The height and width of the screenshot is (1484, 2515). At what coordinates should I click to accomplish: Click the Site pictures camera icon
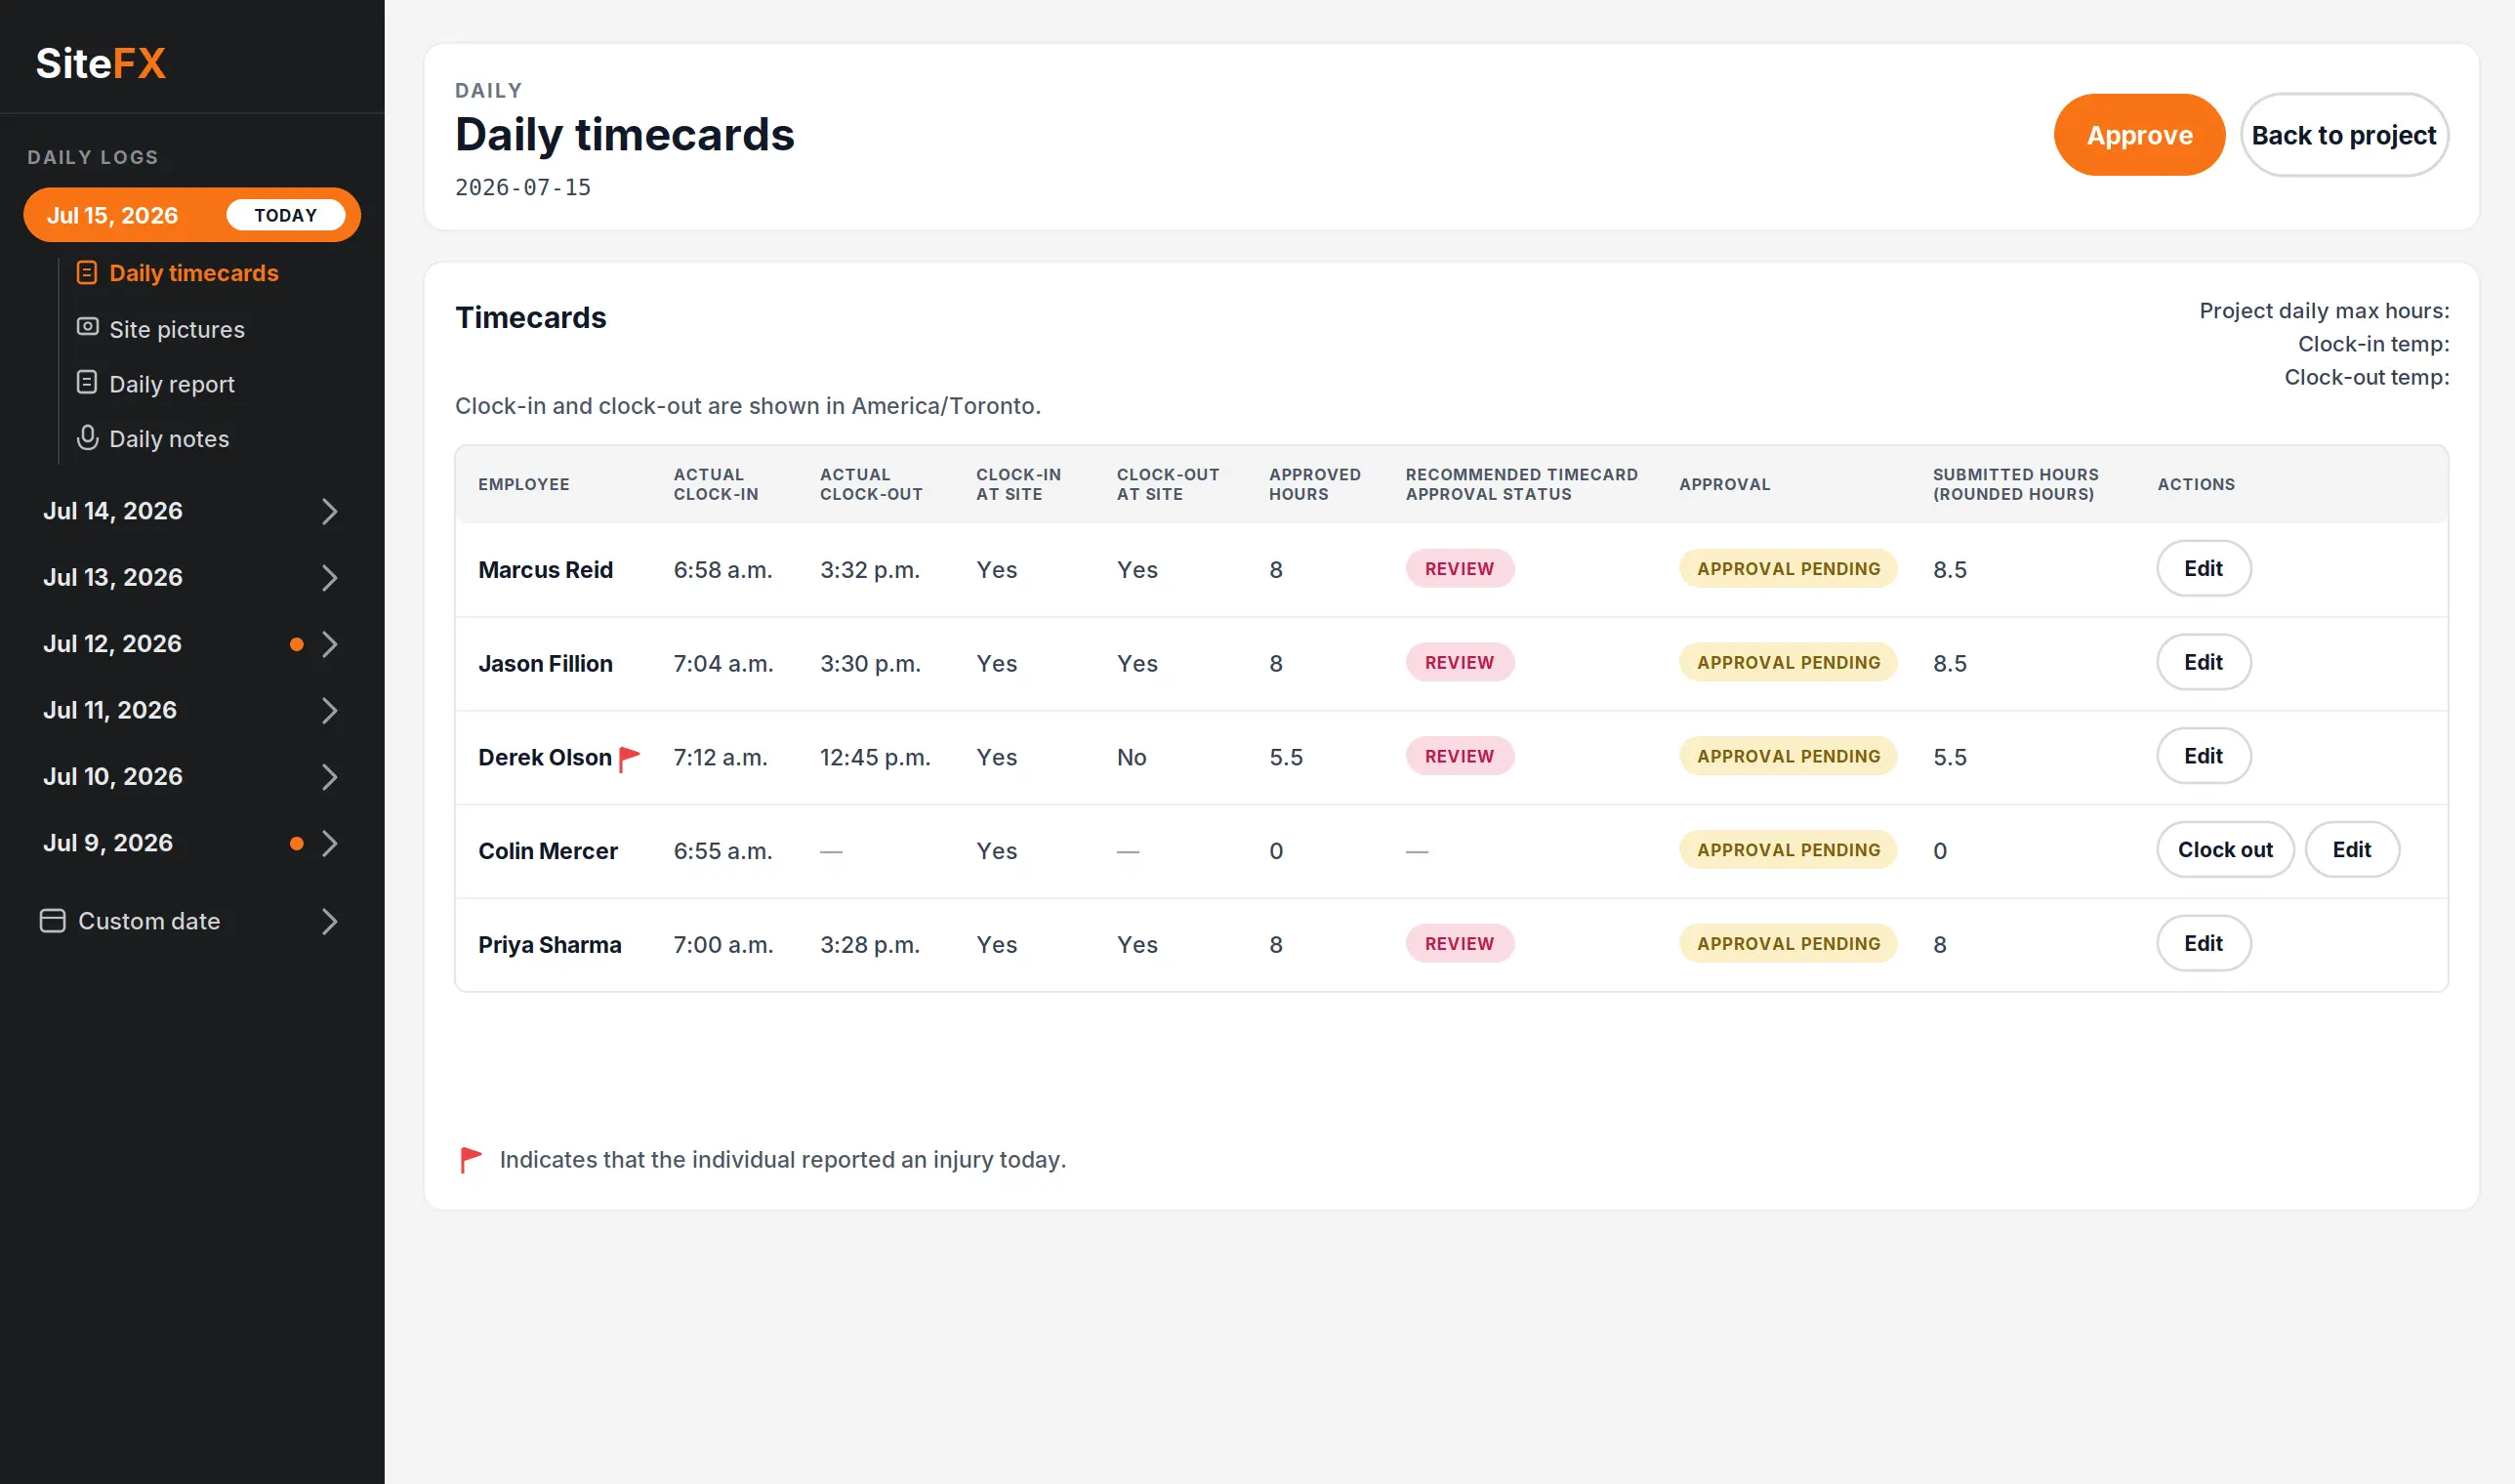[x=88, y=327]
